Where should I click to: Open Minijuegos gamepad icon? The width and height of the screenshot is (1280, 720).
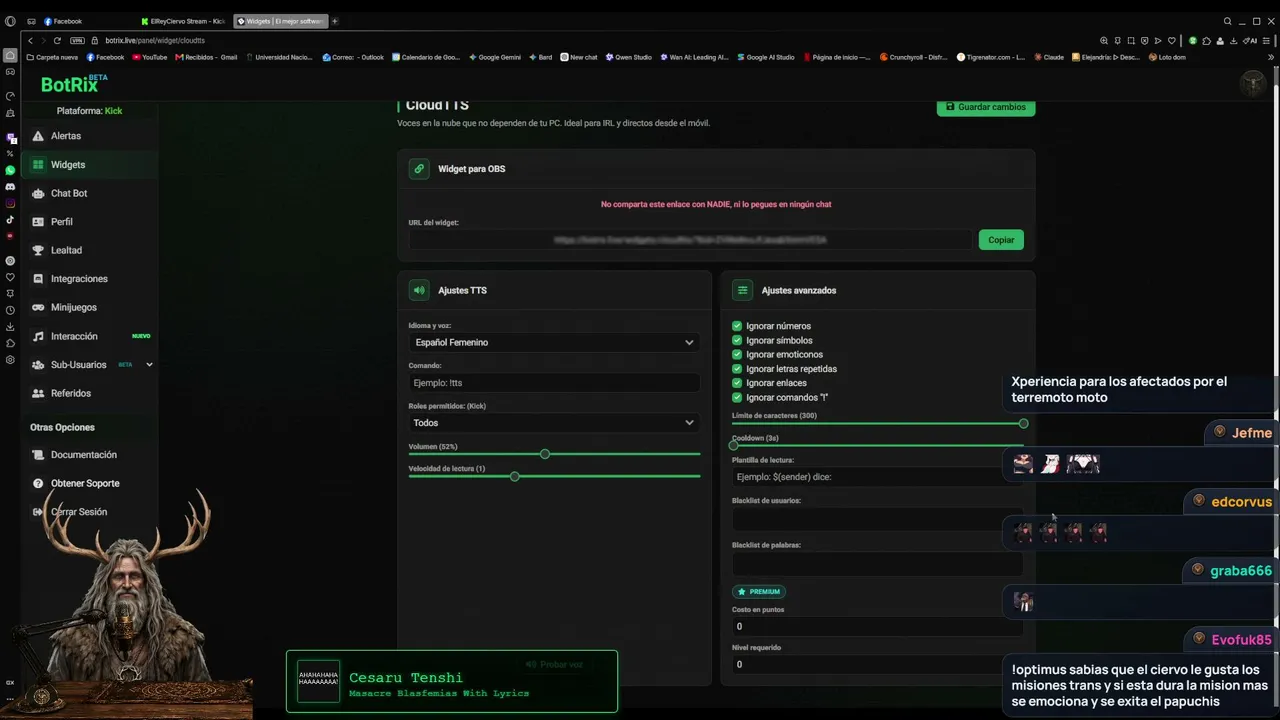click(x=38, y=307)
